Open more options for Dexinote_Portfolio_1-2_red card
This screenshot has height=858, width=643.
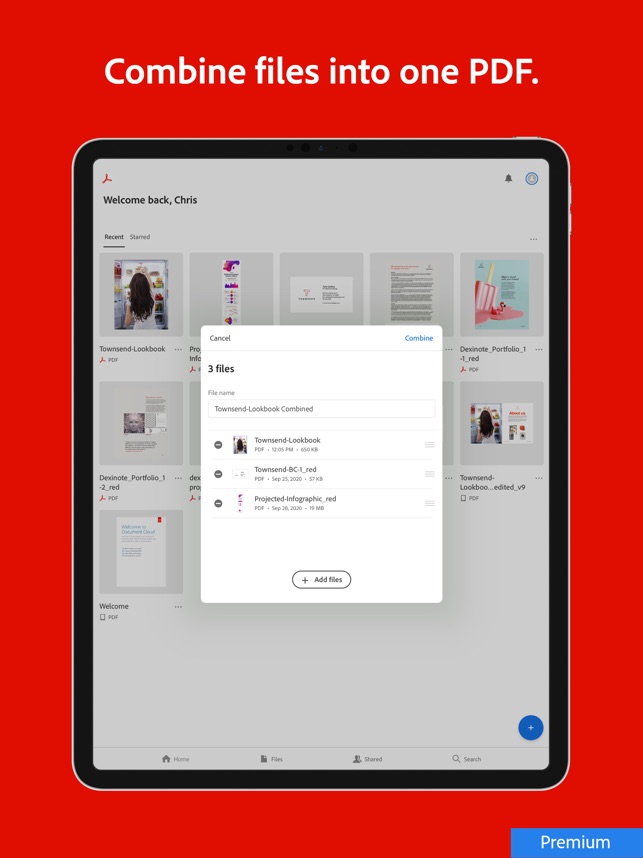[178, 478]
